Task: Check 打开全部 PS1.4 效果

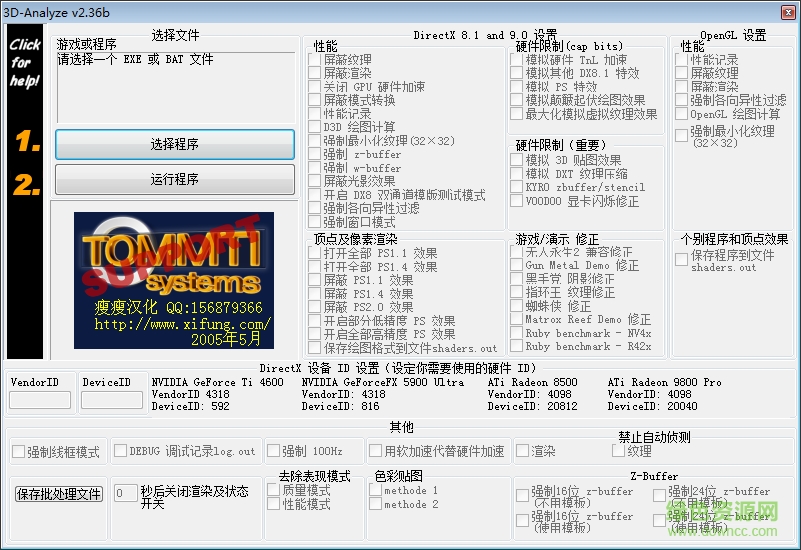Action: point(315,267)
